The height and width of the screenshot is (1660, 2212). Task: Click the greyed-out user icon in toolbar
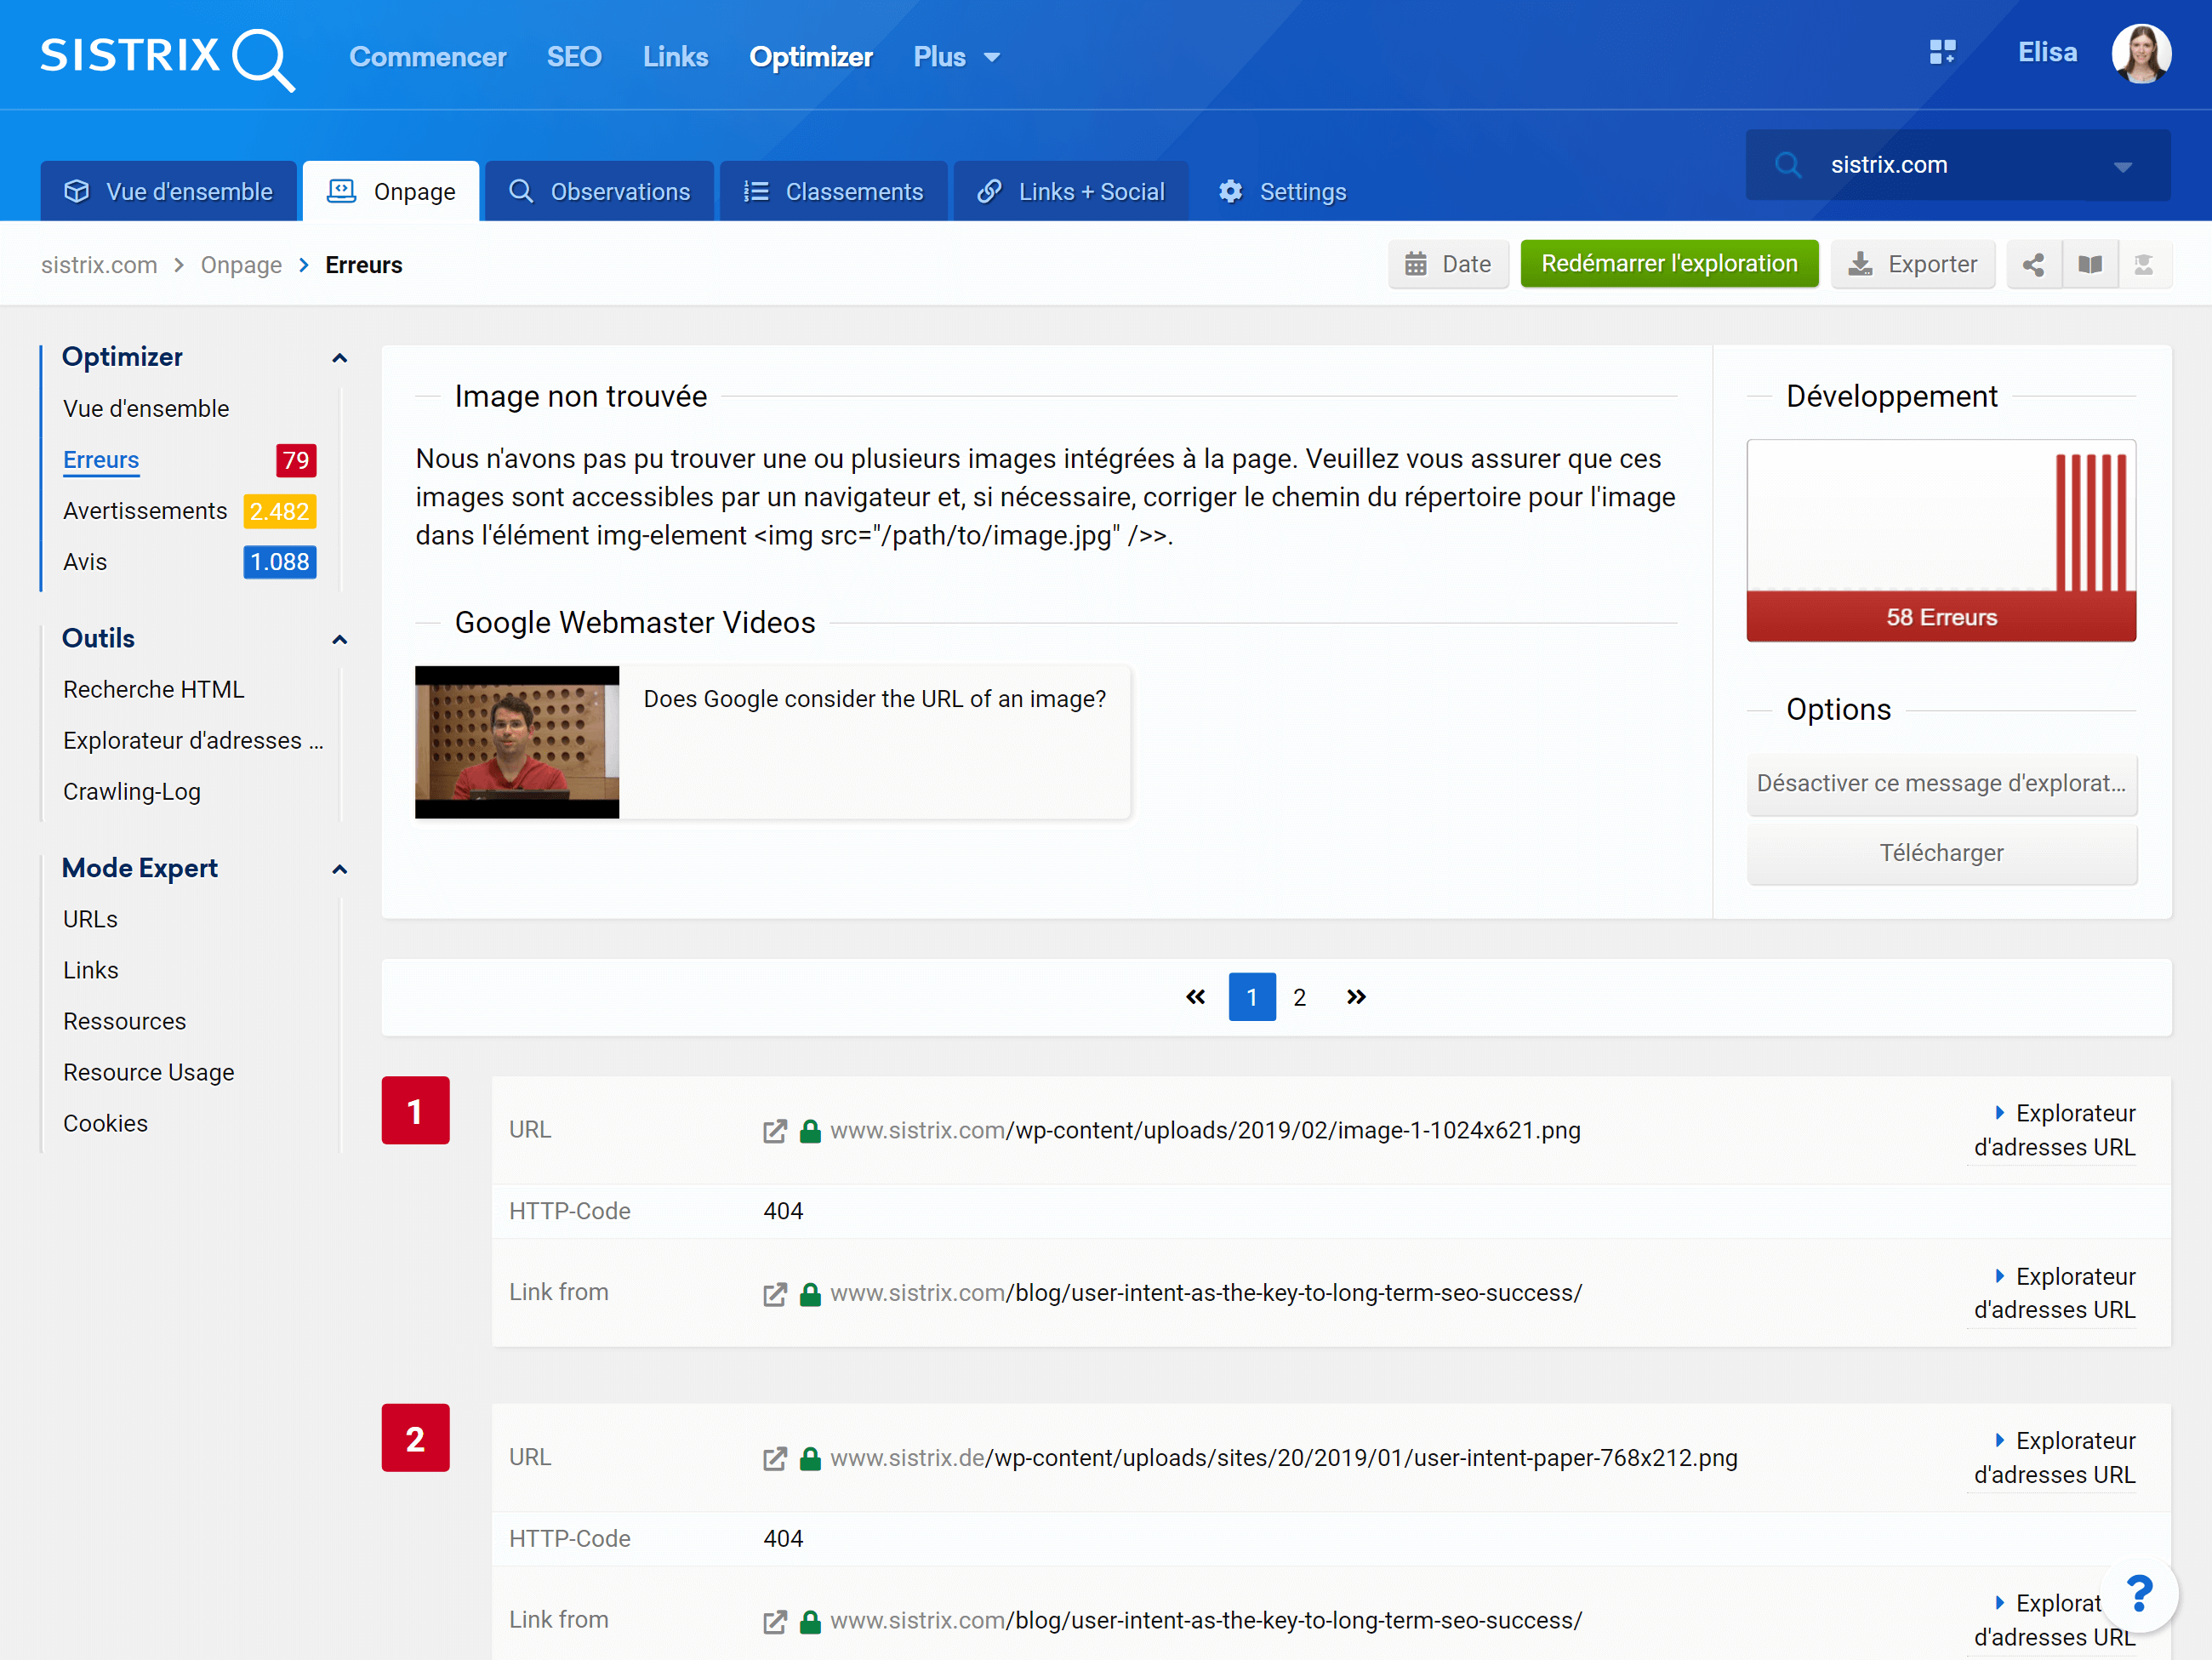(x=2144, y=264)
